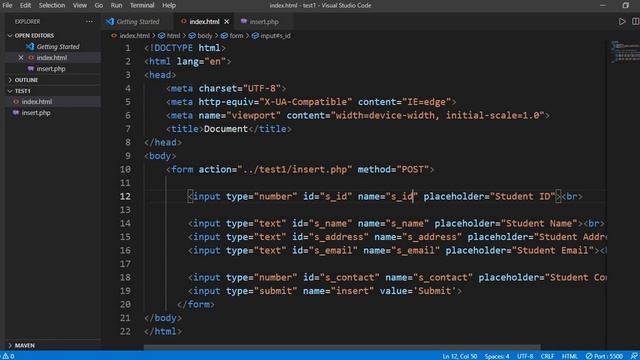Click the minimap code preview
Screen dimensions: 640x360
624,51
